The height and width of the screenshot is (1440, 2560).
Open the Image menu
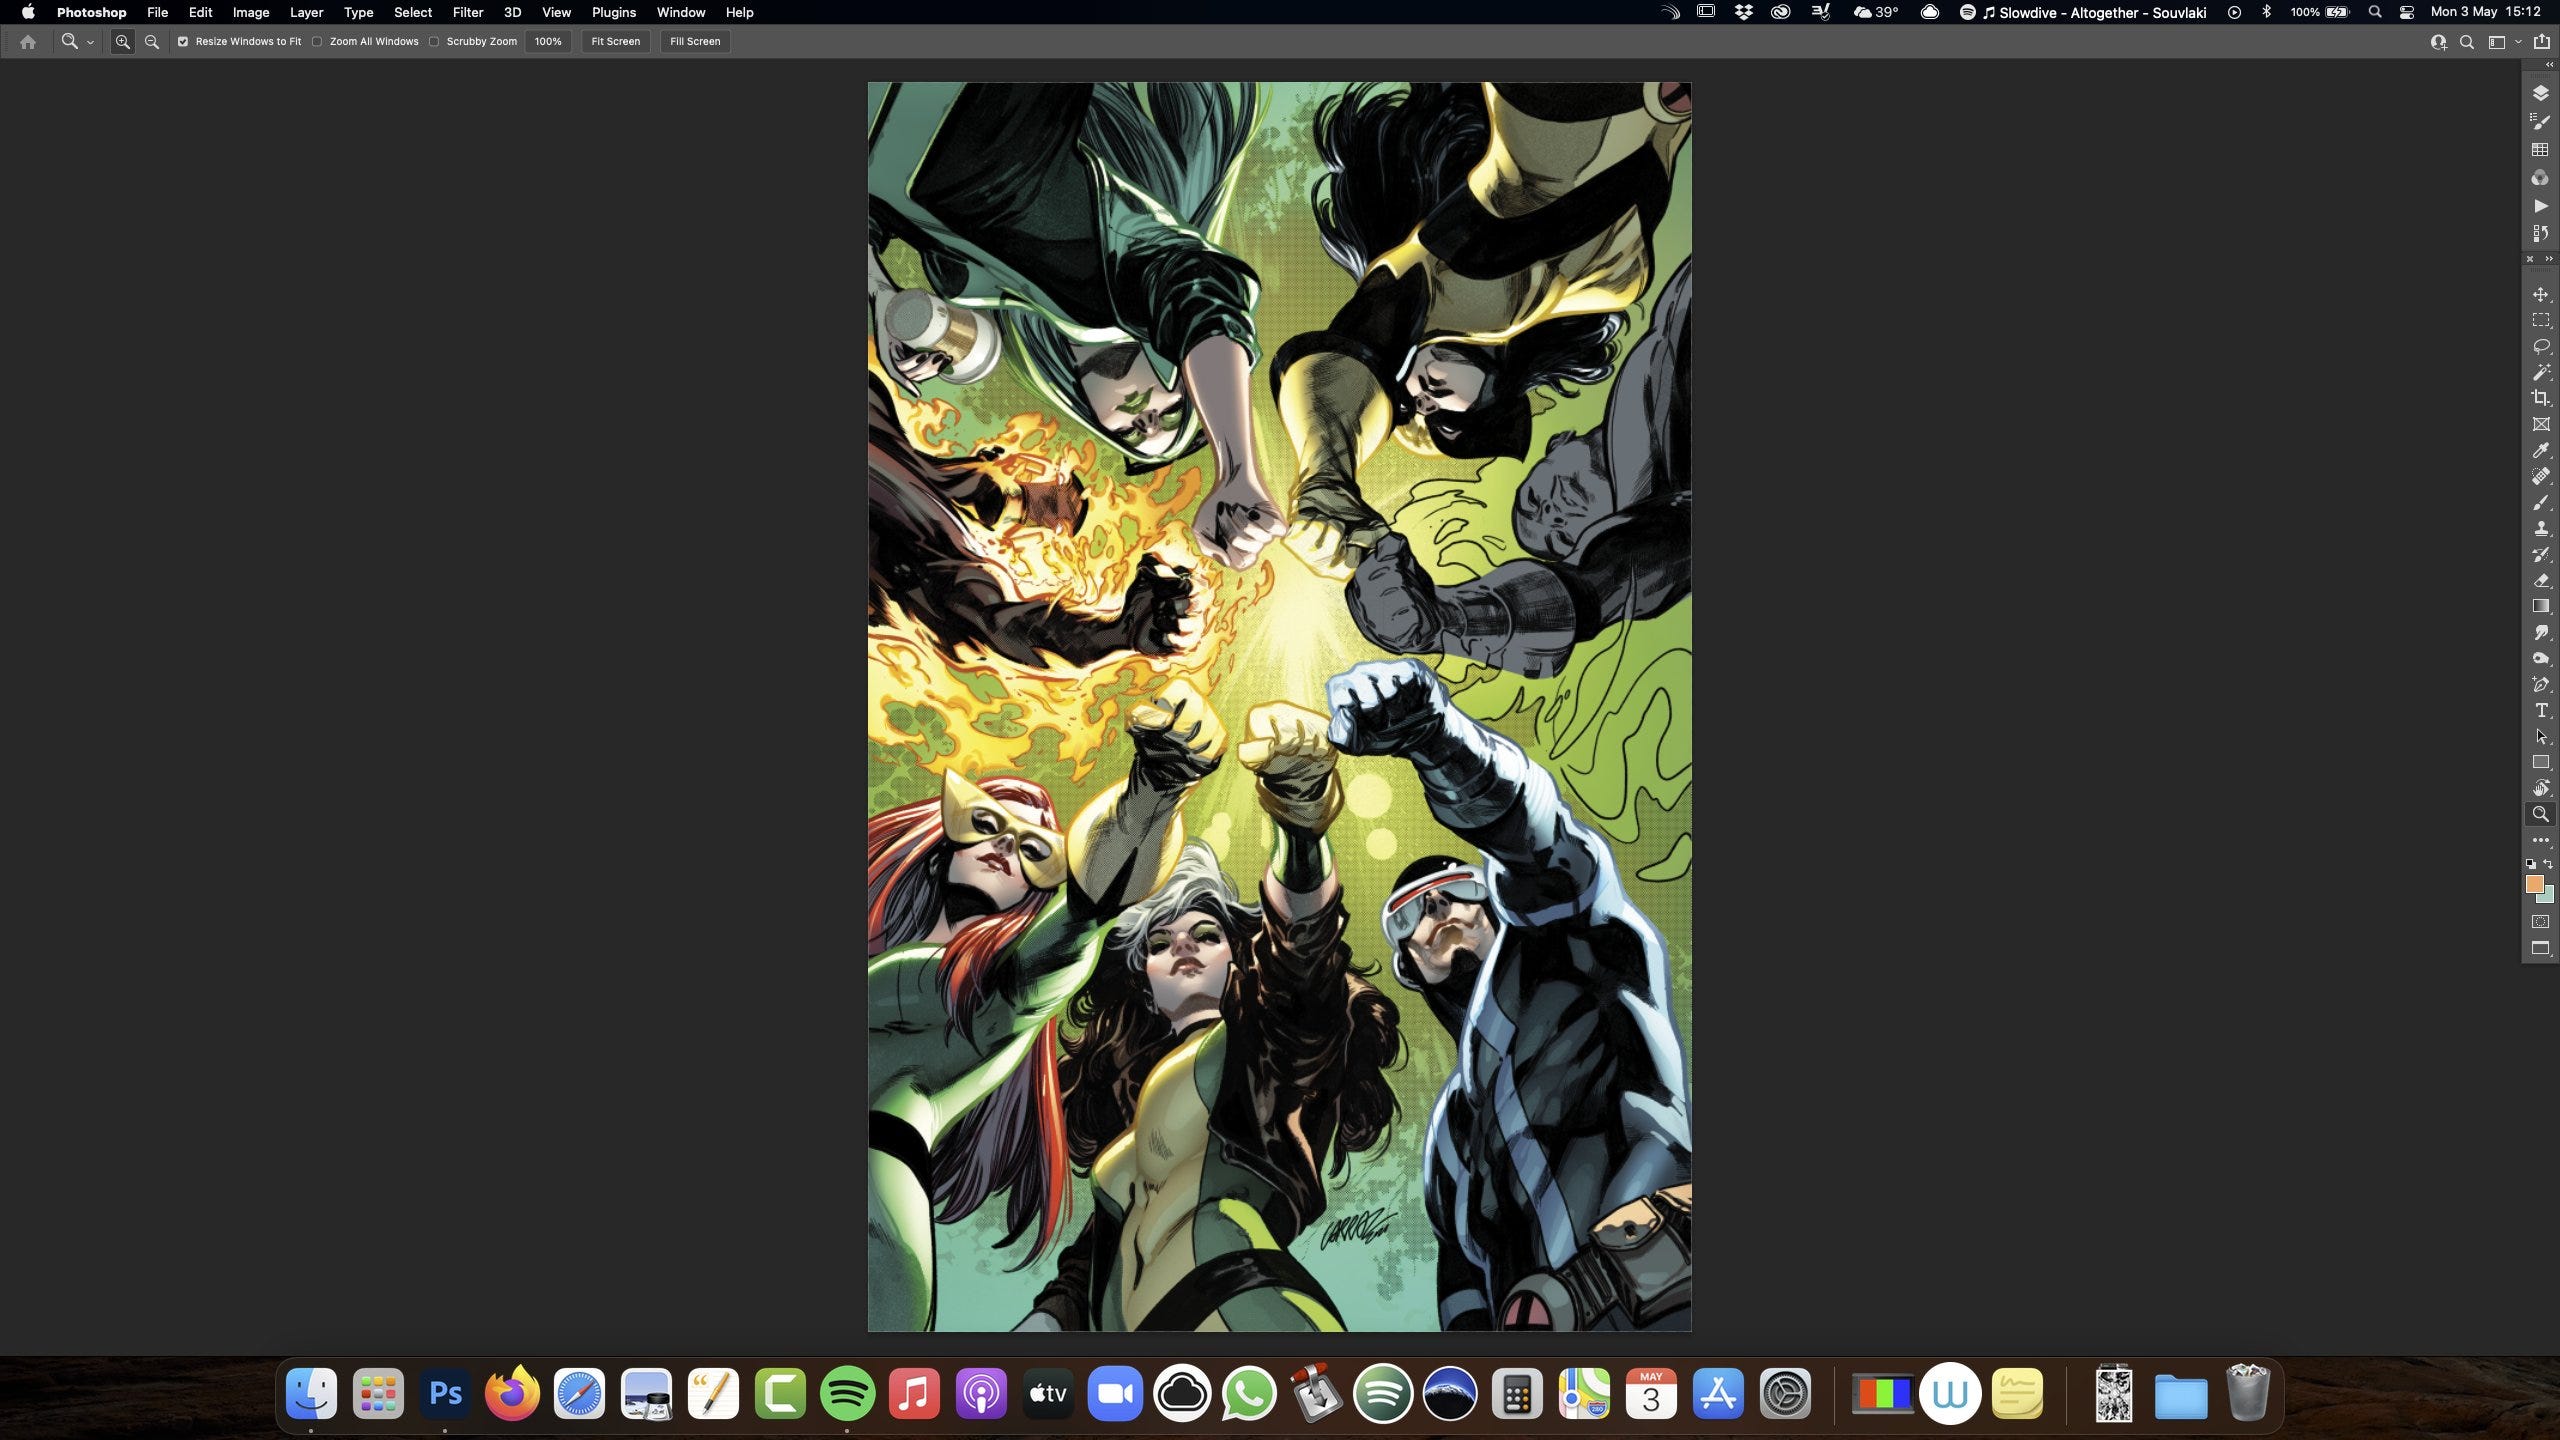coord(251,12)
